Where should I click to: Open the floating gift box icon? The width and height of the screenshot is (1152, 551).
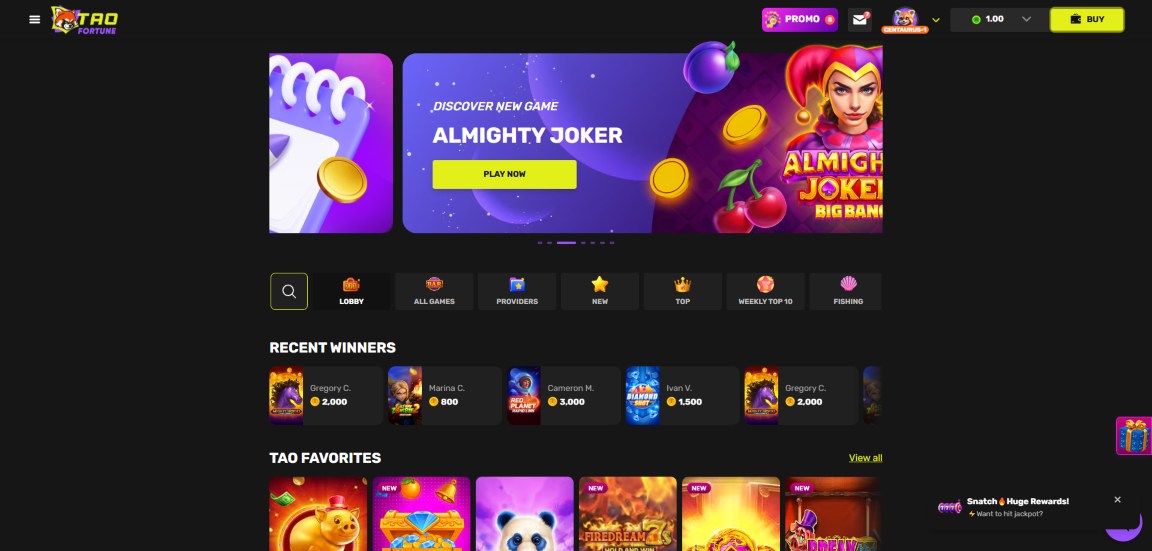point(1134,436)
